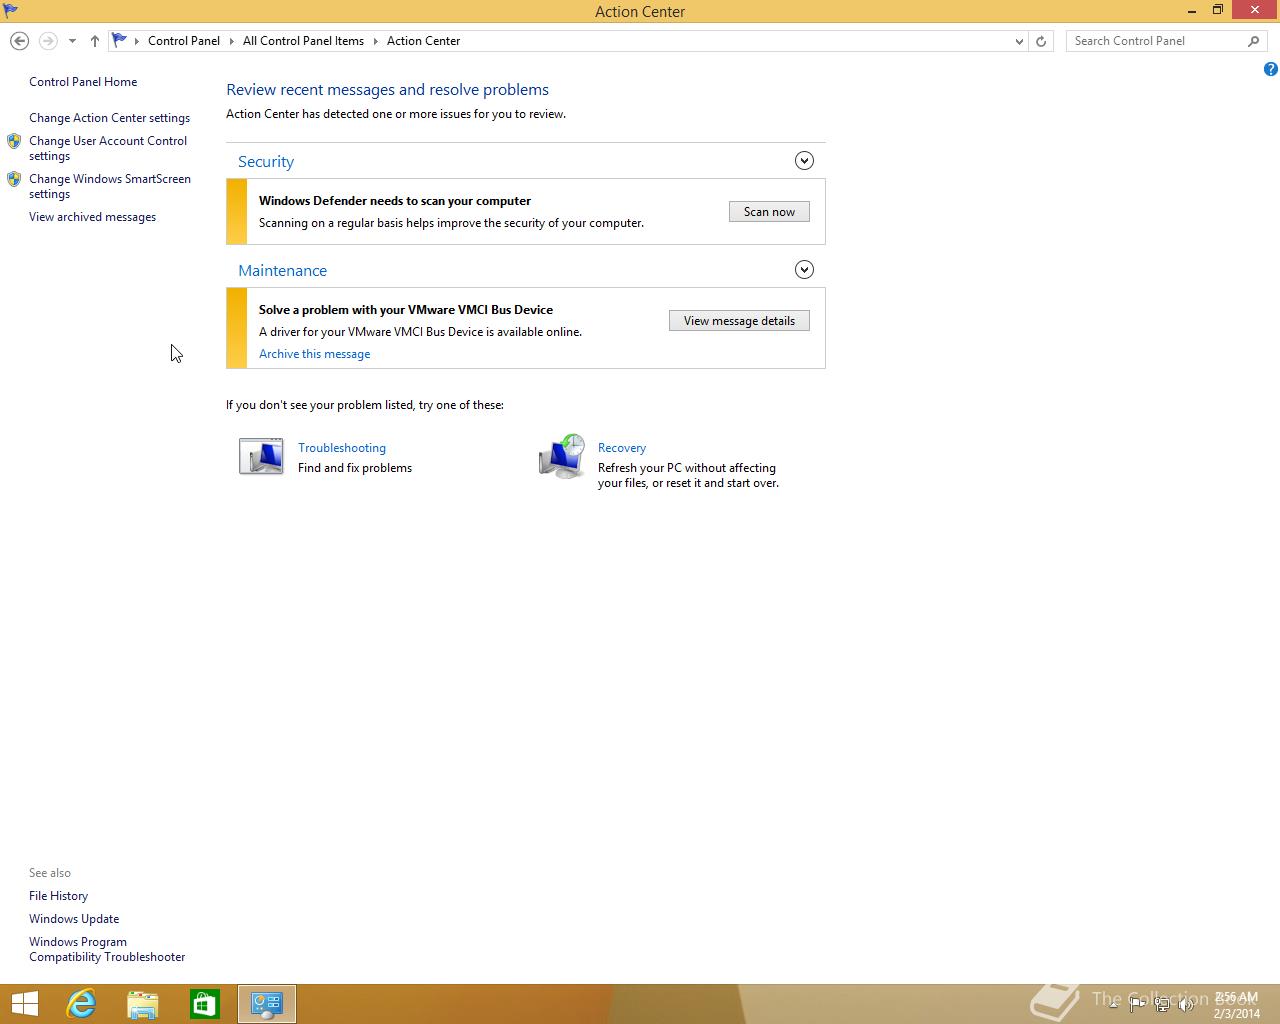Refresh the Action Center page
1280x1024 pixels.
pos(1041,41)
